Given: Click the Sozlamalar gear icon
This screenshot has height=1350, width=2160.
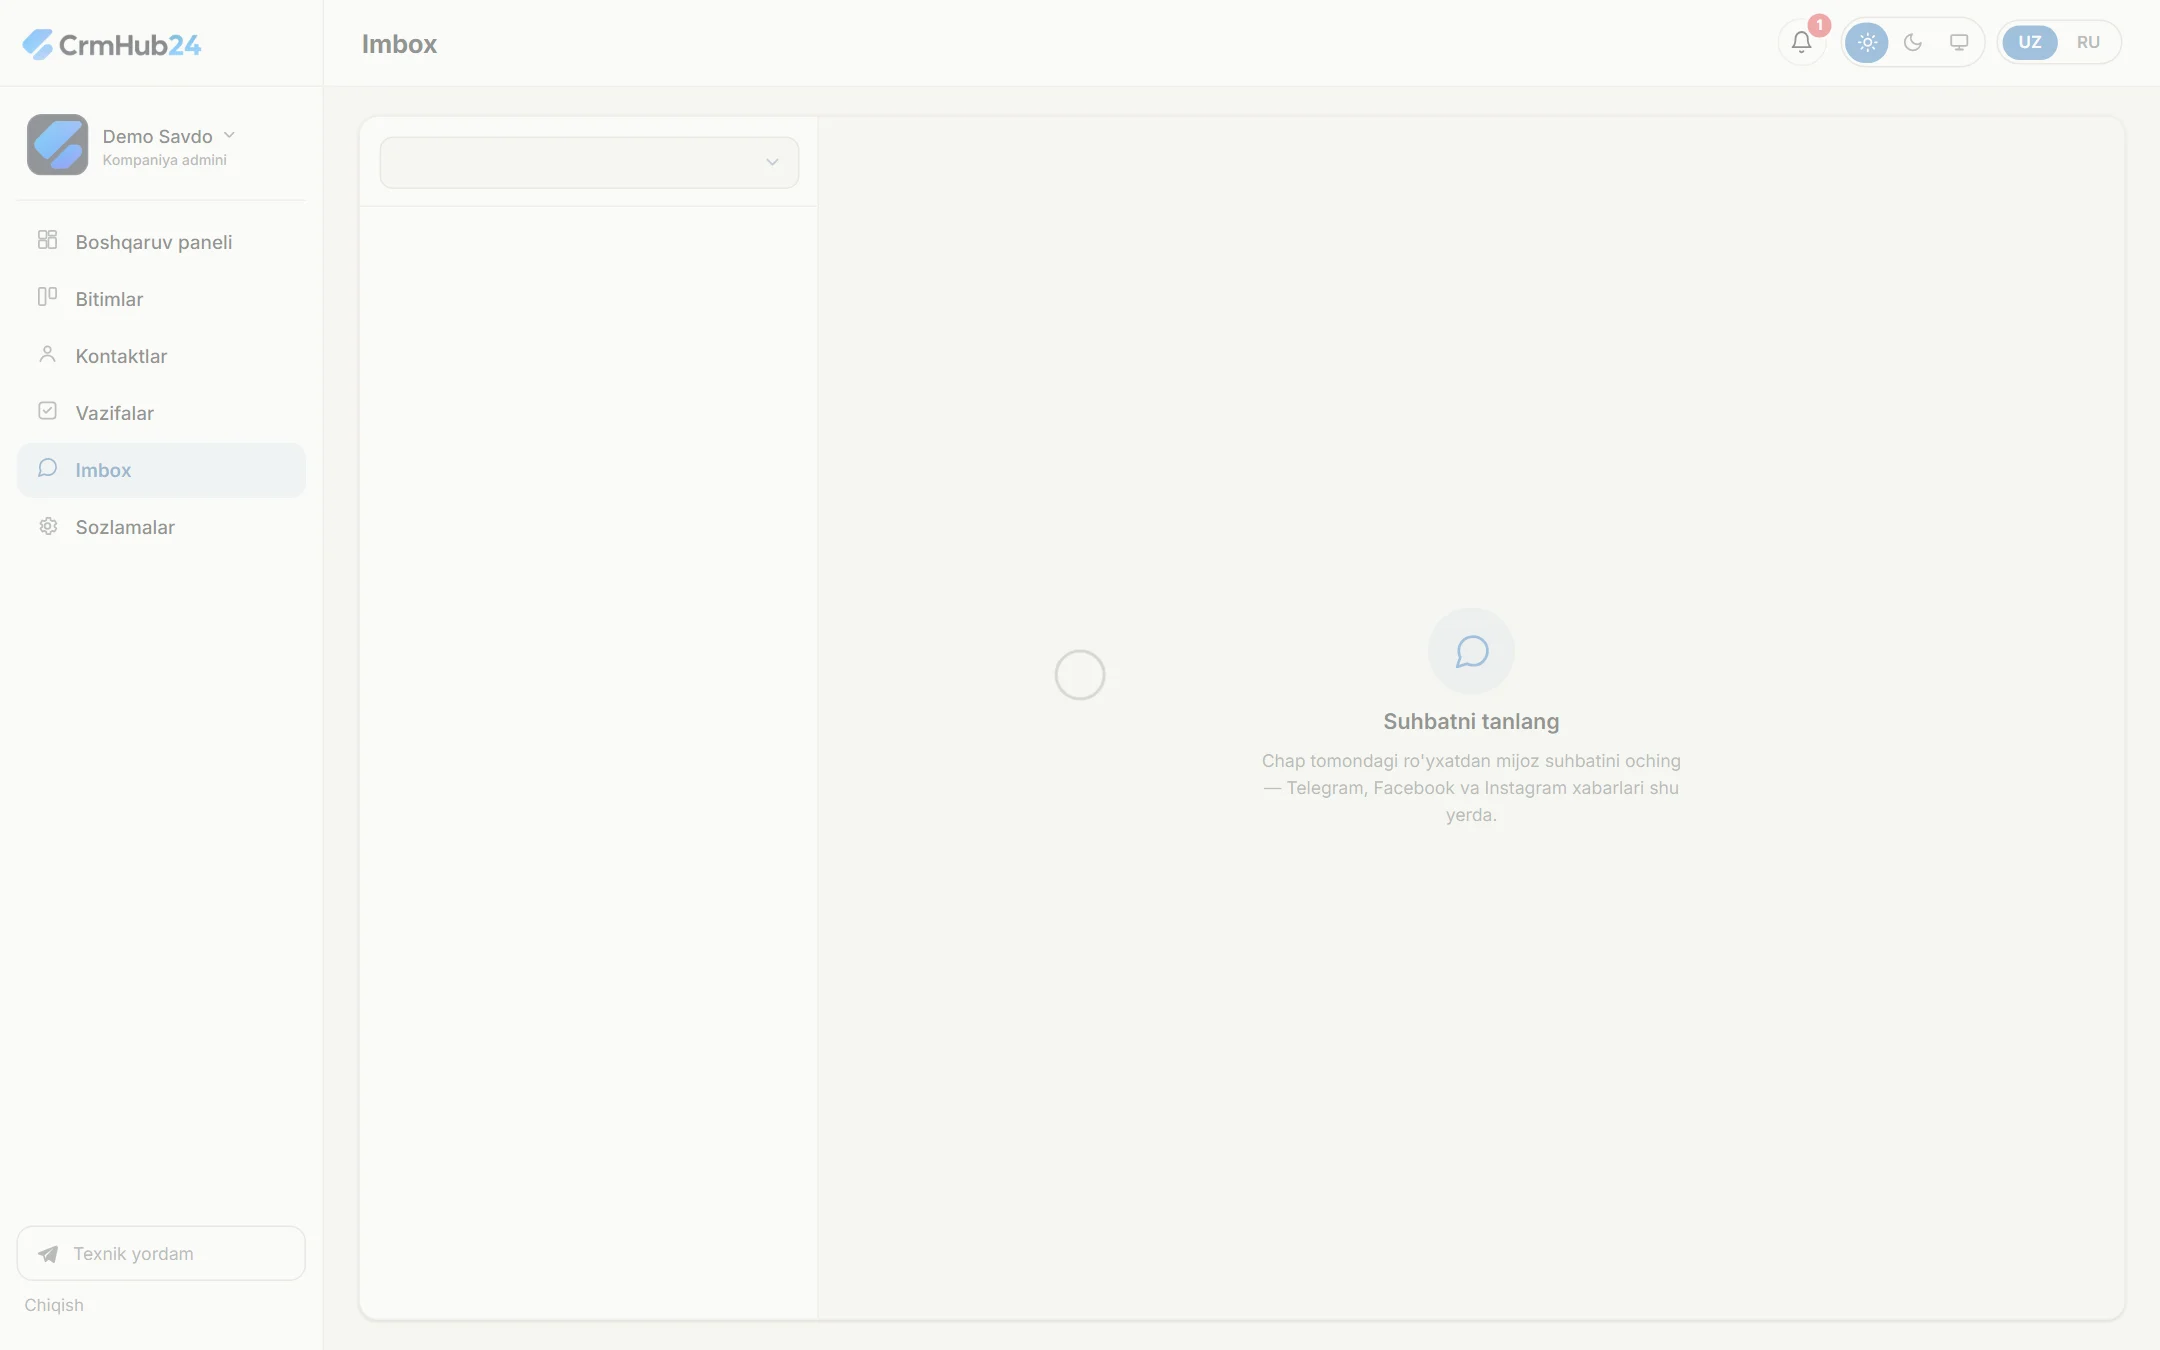Looking at the screenshot, I should tap(47, 526).
